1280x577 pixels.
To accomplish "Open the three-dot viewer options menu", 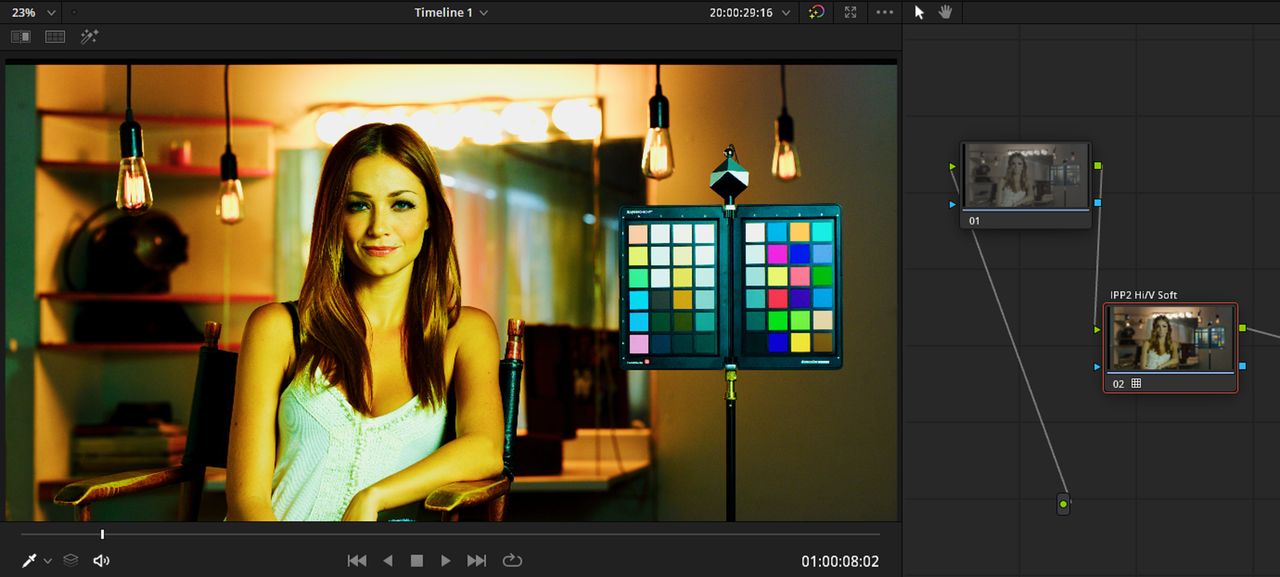I will (885, 13).
